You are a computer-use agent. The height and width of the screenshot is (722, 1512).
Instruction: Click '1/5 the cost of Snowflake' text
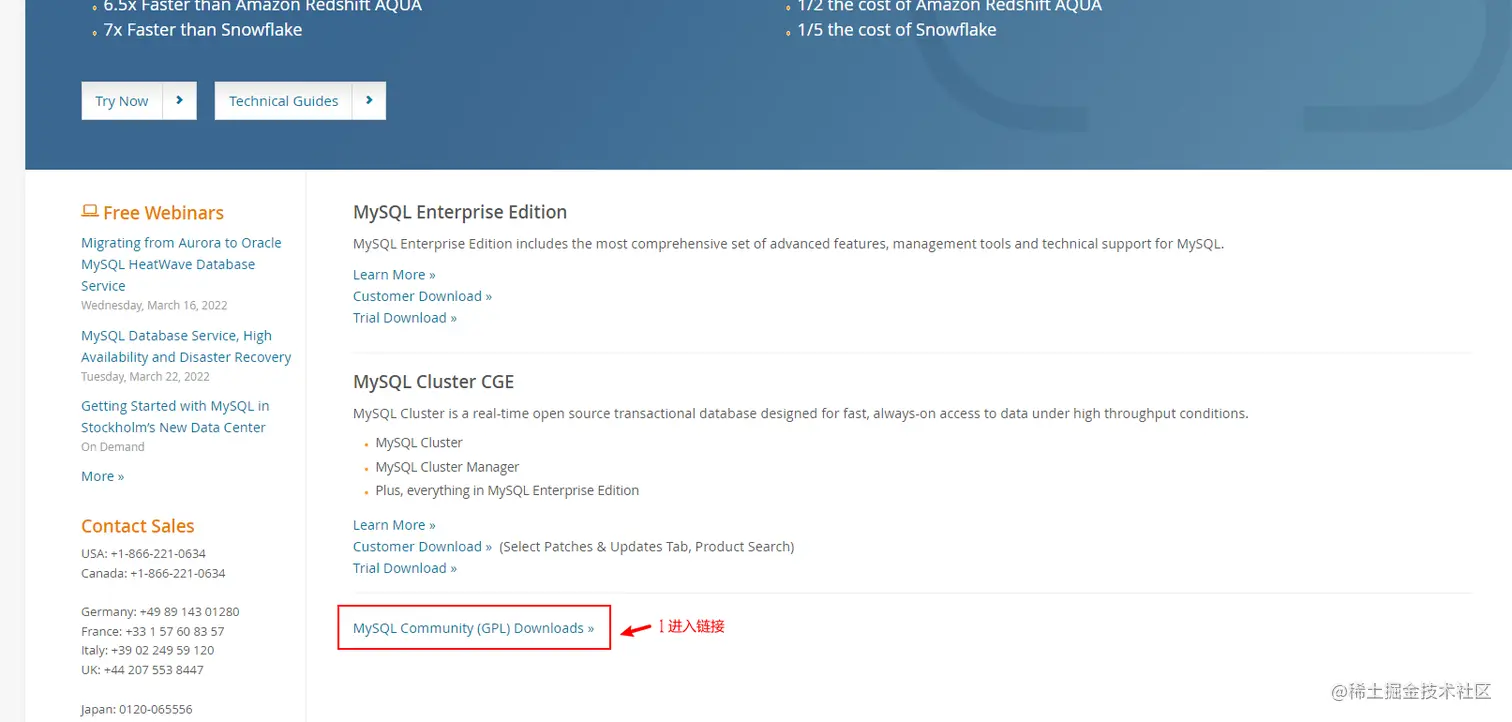point(897,30)
